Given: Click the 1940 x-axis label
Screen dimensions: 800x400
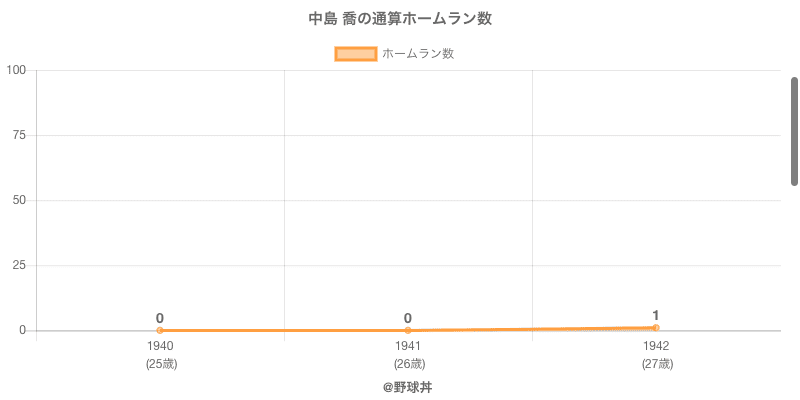Looking at the screenshot, I should click(x=160, y=346).
